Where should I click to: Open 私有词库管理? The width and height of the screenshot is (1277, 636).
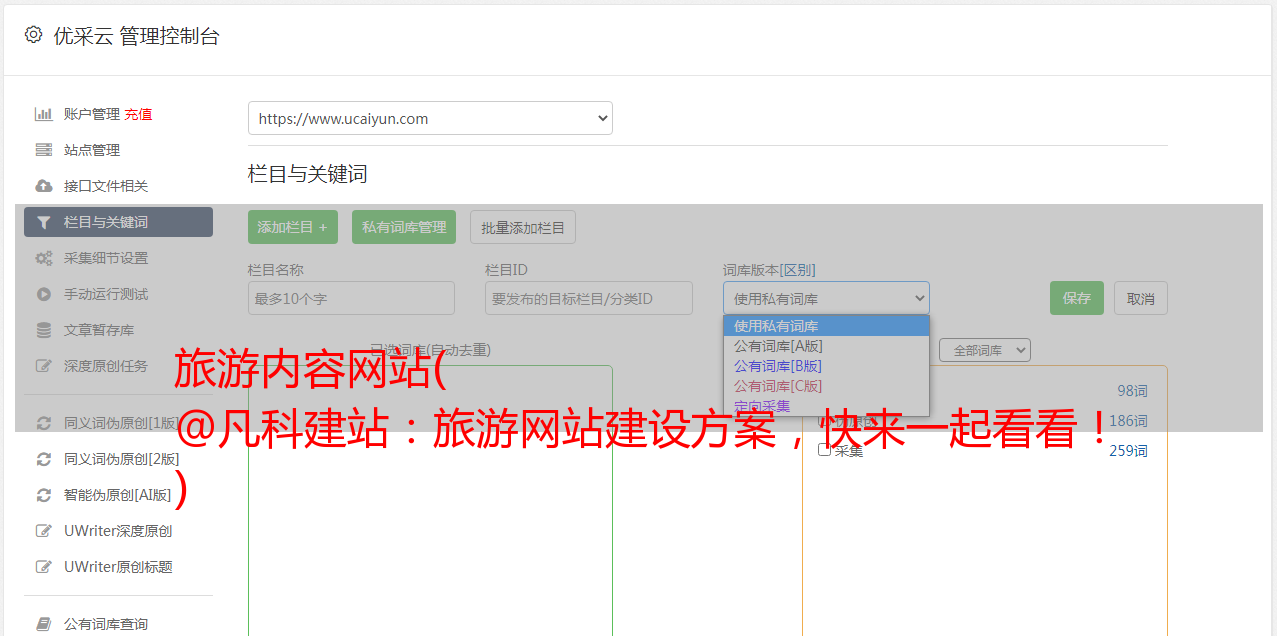point(404,227)
